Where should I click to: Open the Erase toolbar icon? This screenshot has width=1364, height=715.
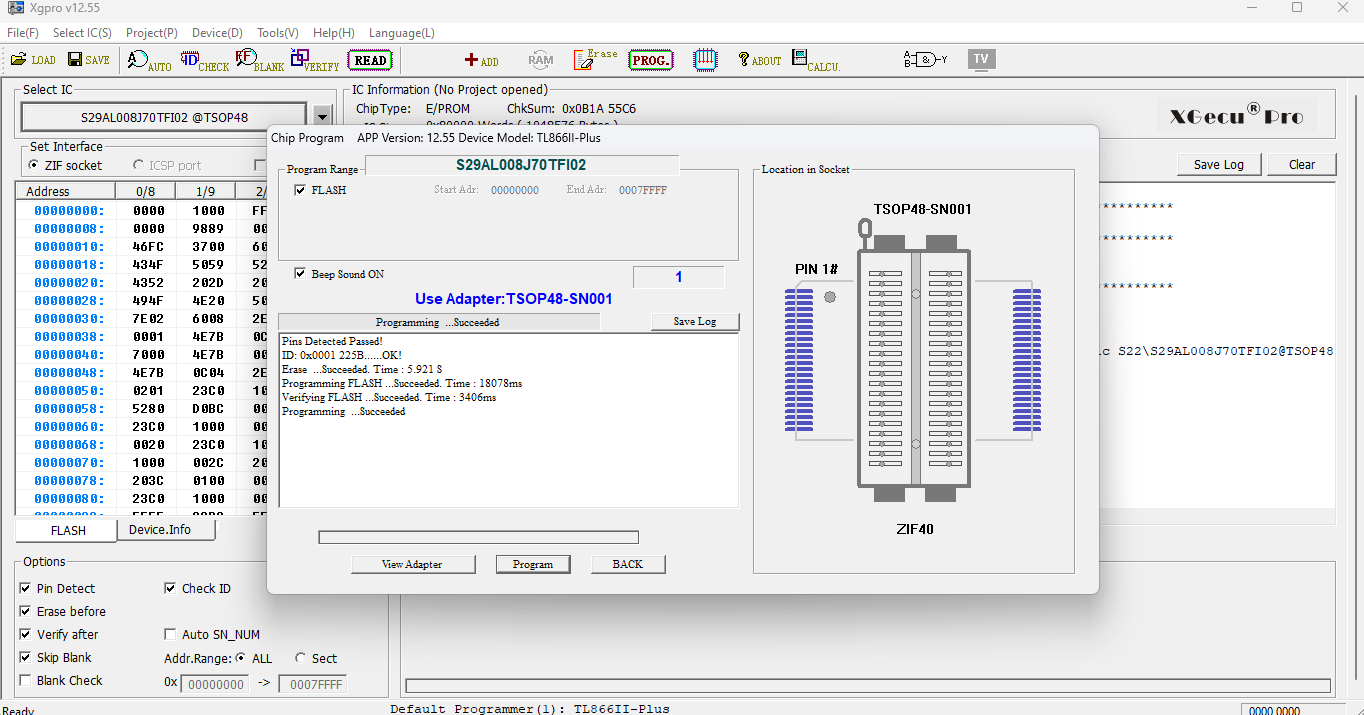click(x=594, y=59)
